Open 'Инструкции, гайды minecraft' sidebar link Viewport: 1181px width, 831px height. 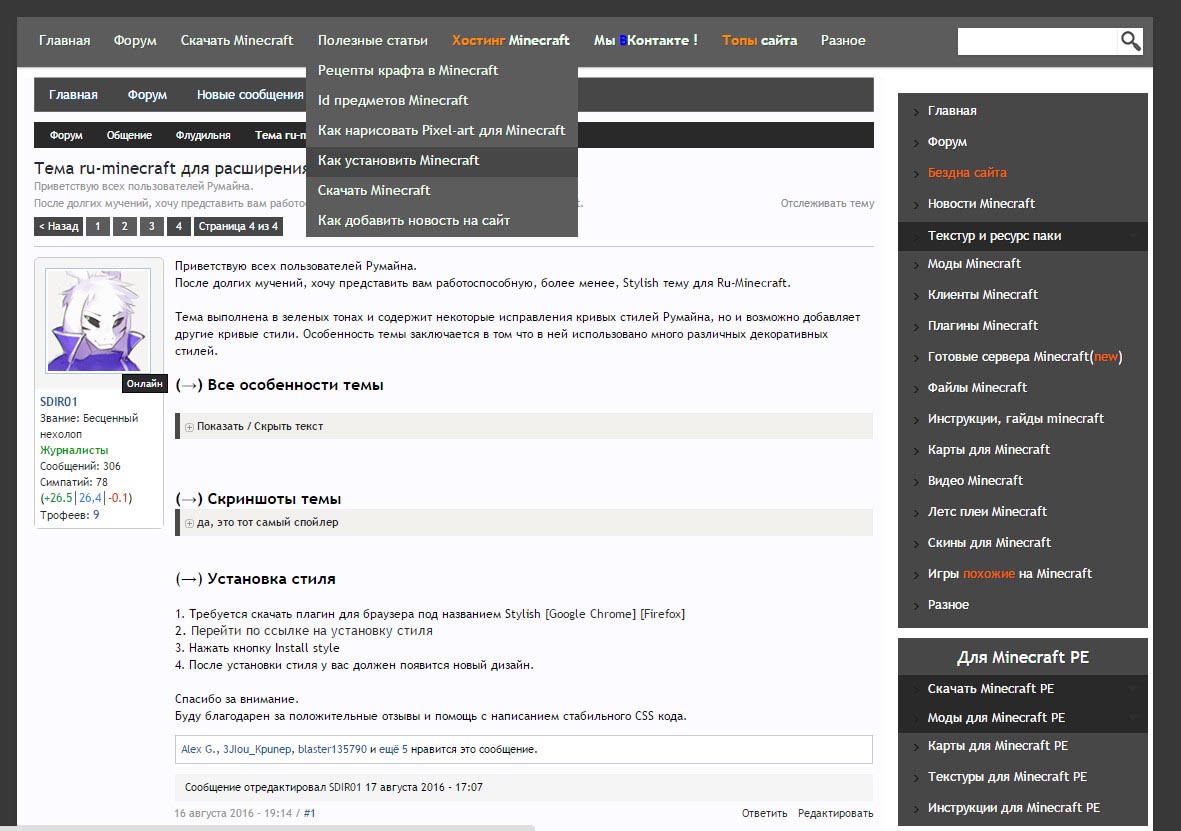(x=1016, y=419)
